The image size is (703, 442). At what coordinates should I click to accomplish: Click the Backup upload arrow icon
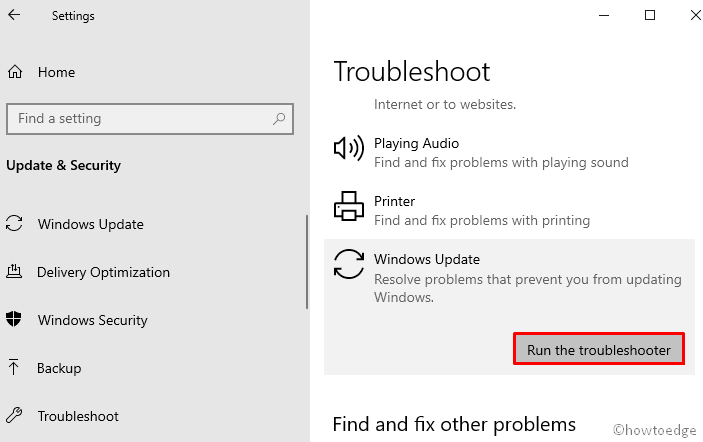coord(14,368)
